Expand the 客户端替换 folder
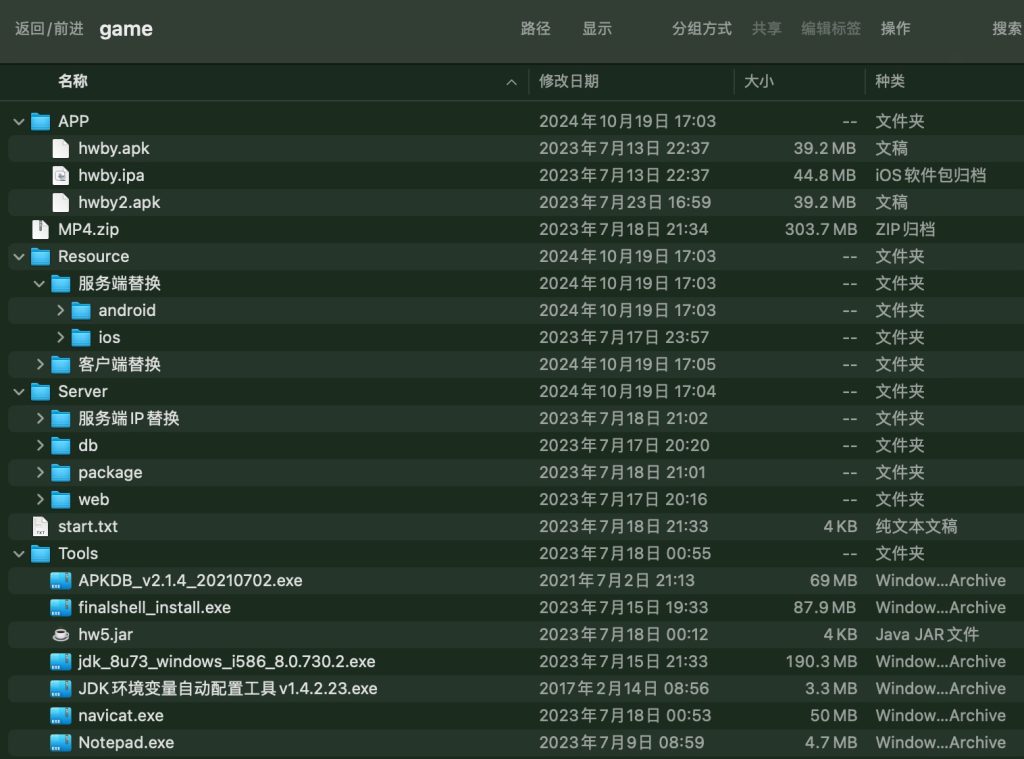Screen dimensions: 1024x759 coord(40,364)
